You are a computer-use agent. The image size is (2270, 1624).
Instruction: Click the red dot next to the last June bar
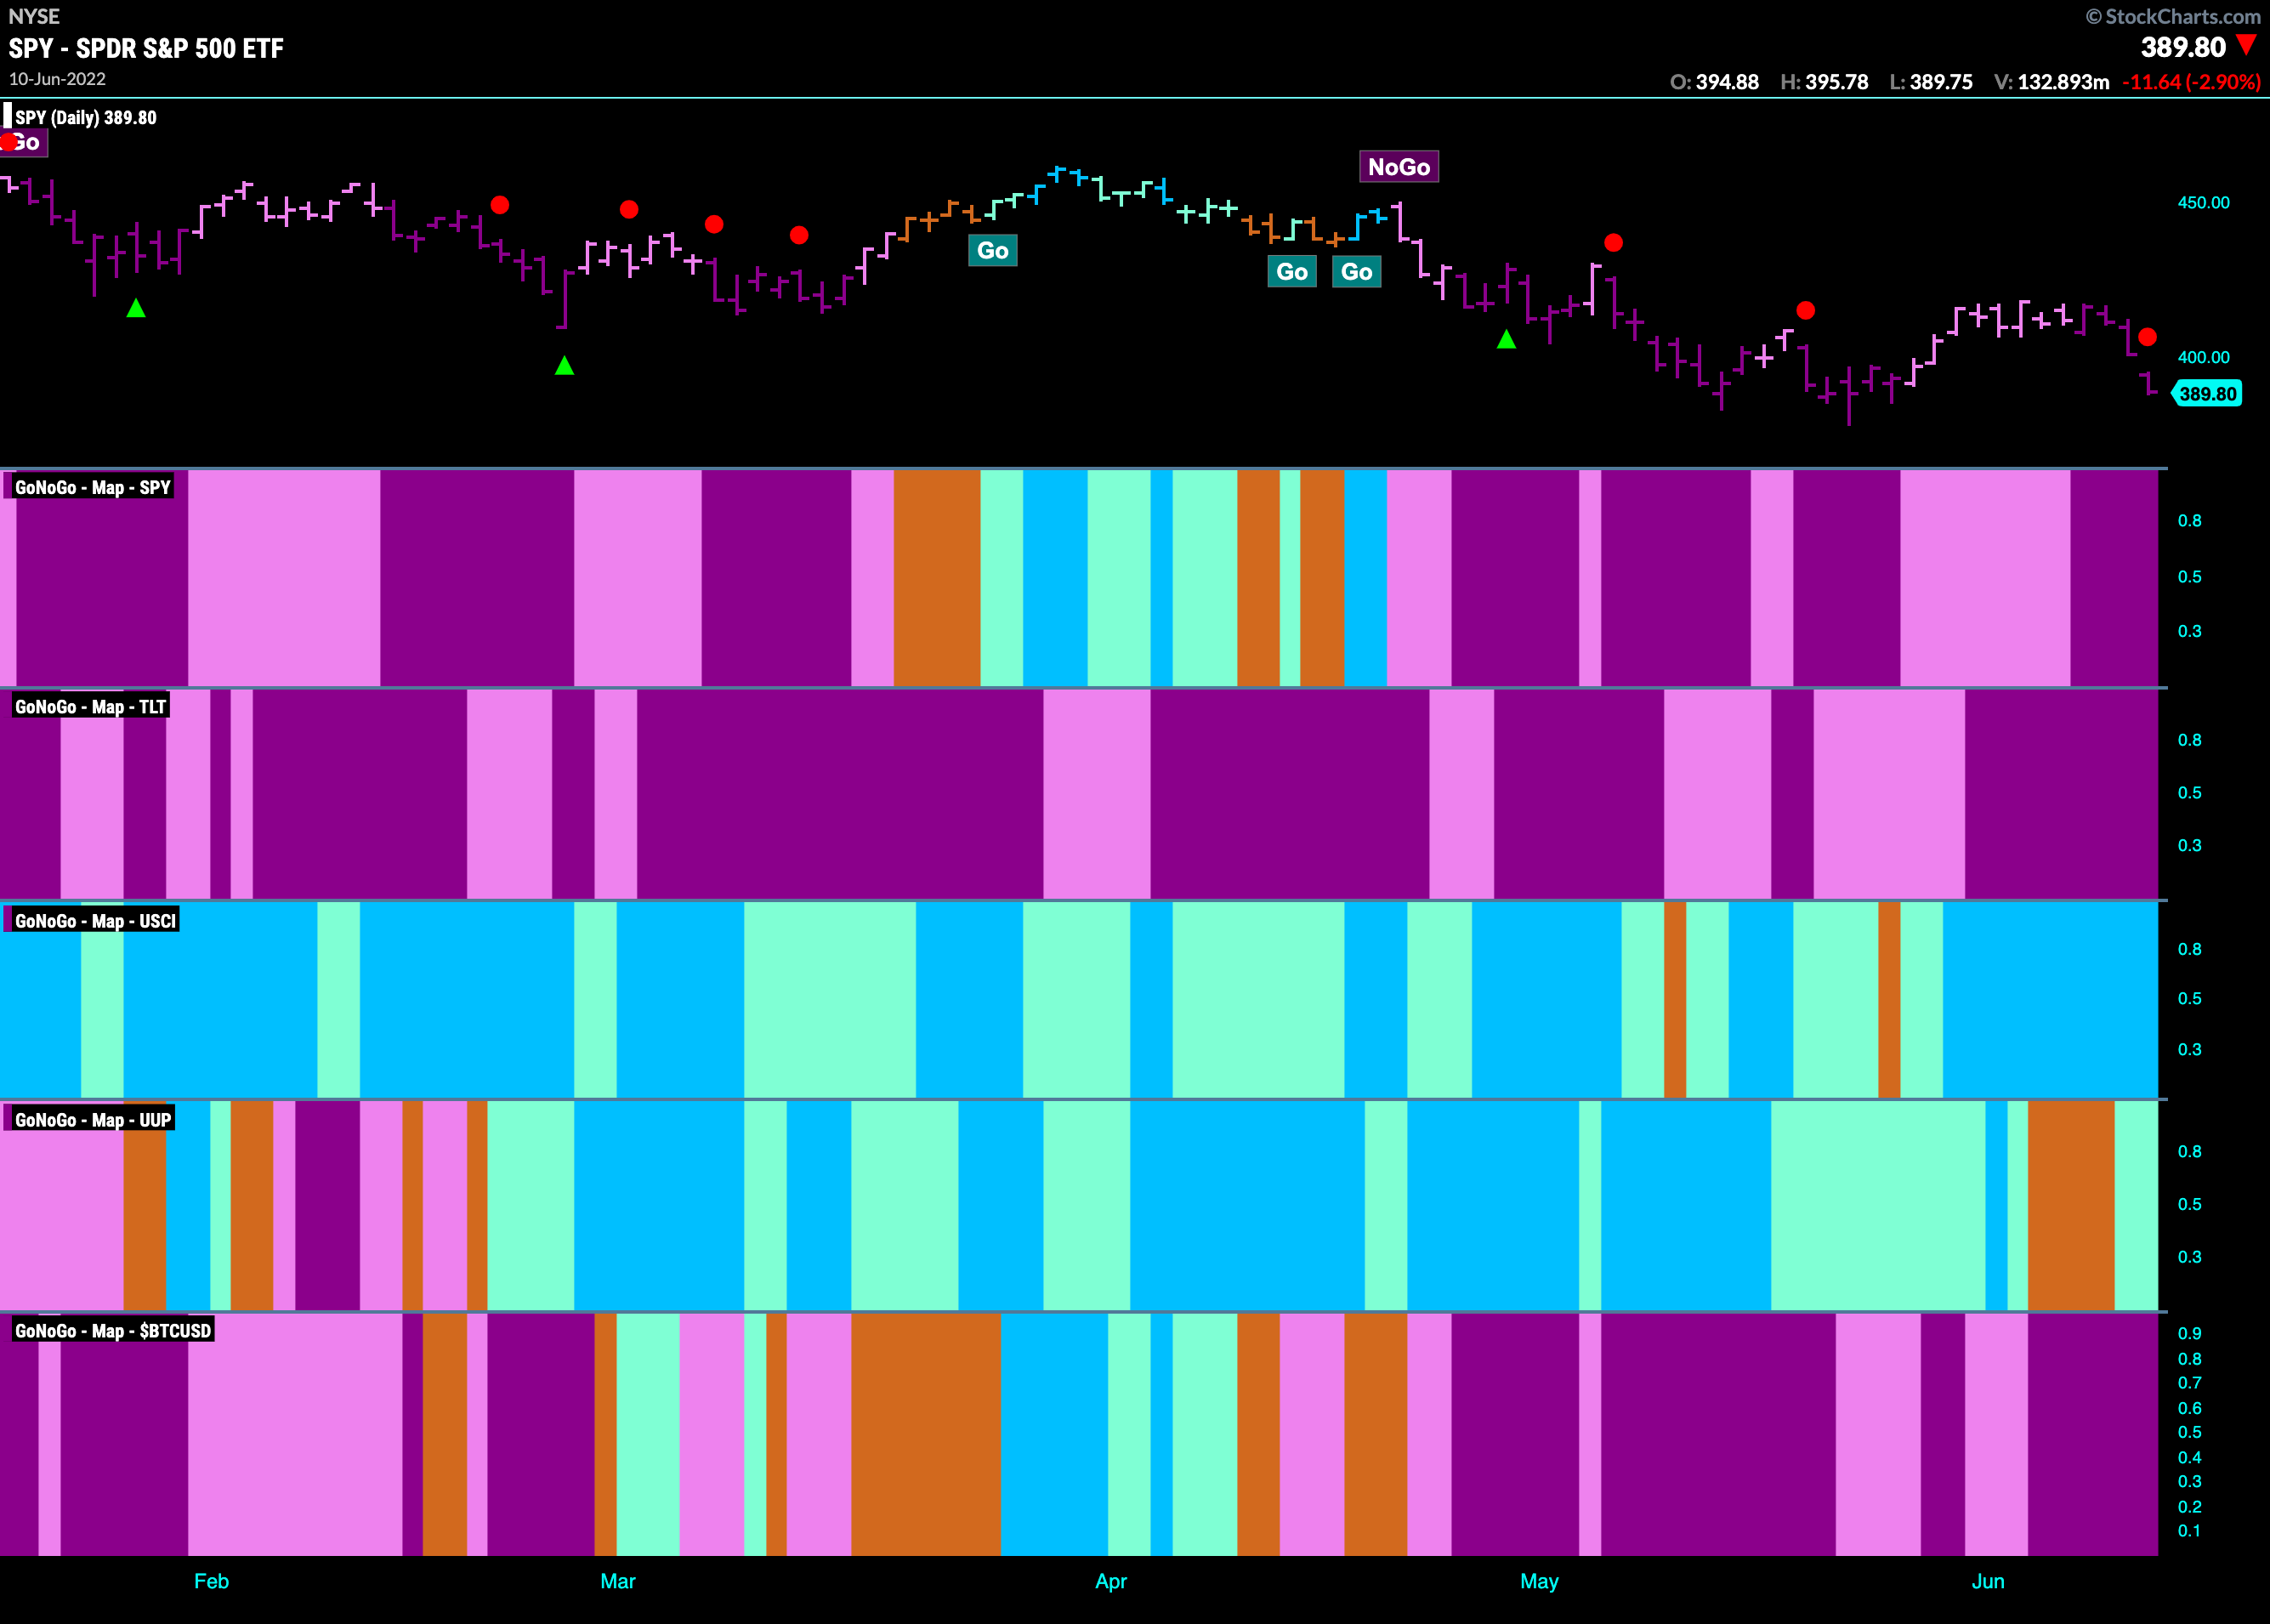tap(2147, 337)
